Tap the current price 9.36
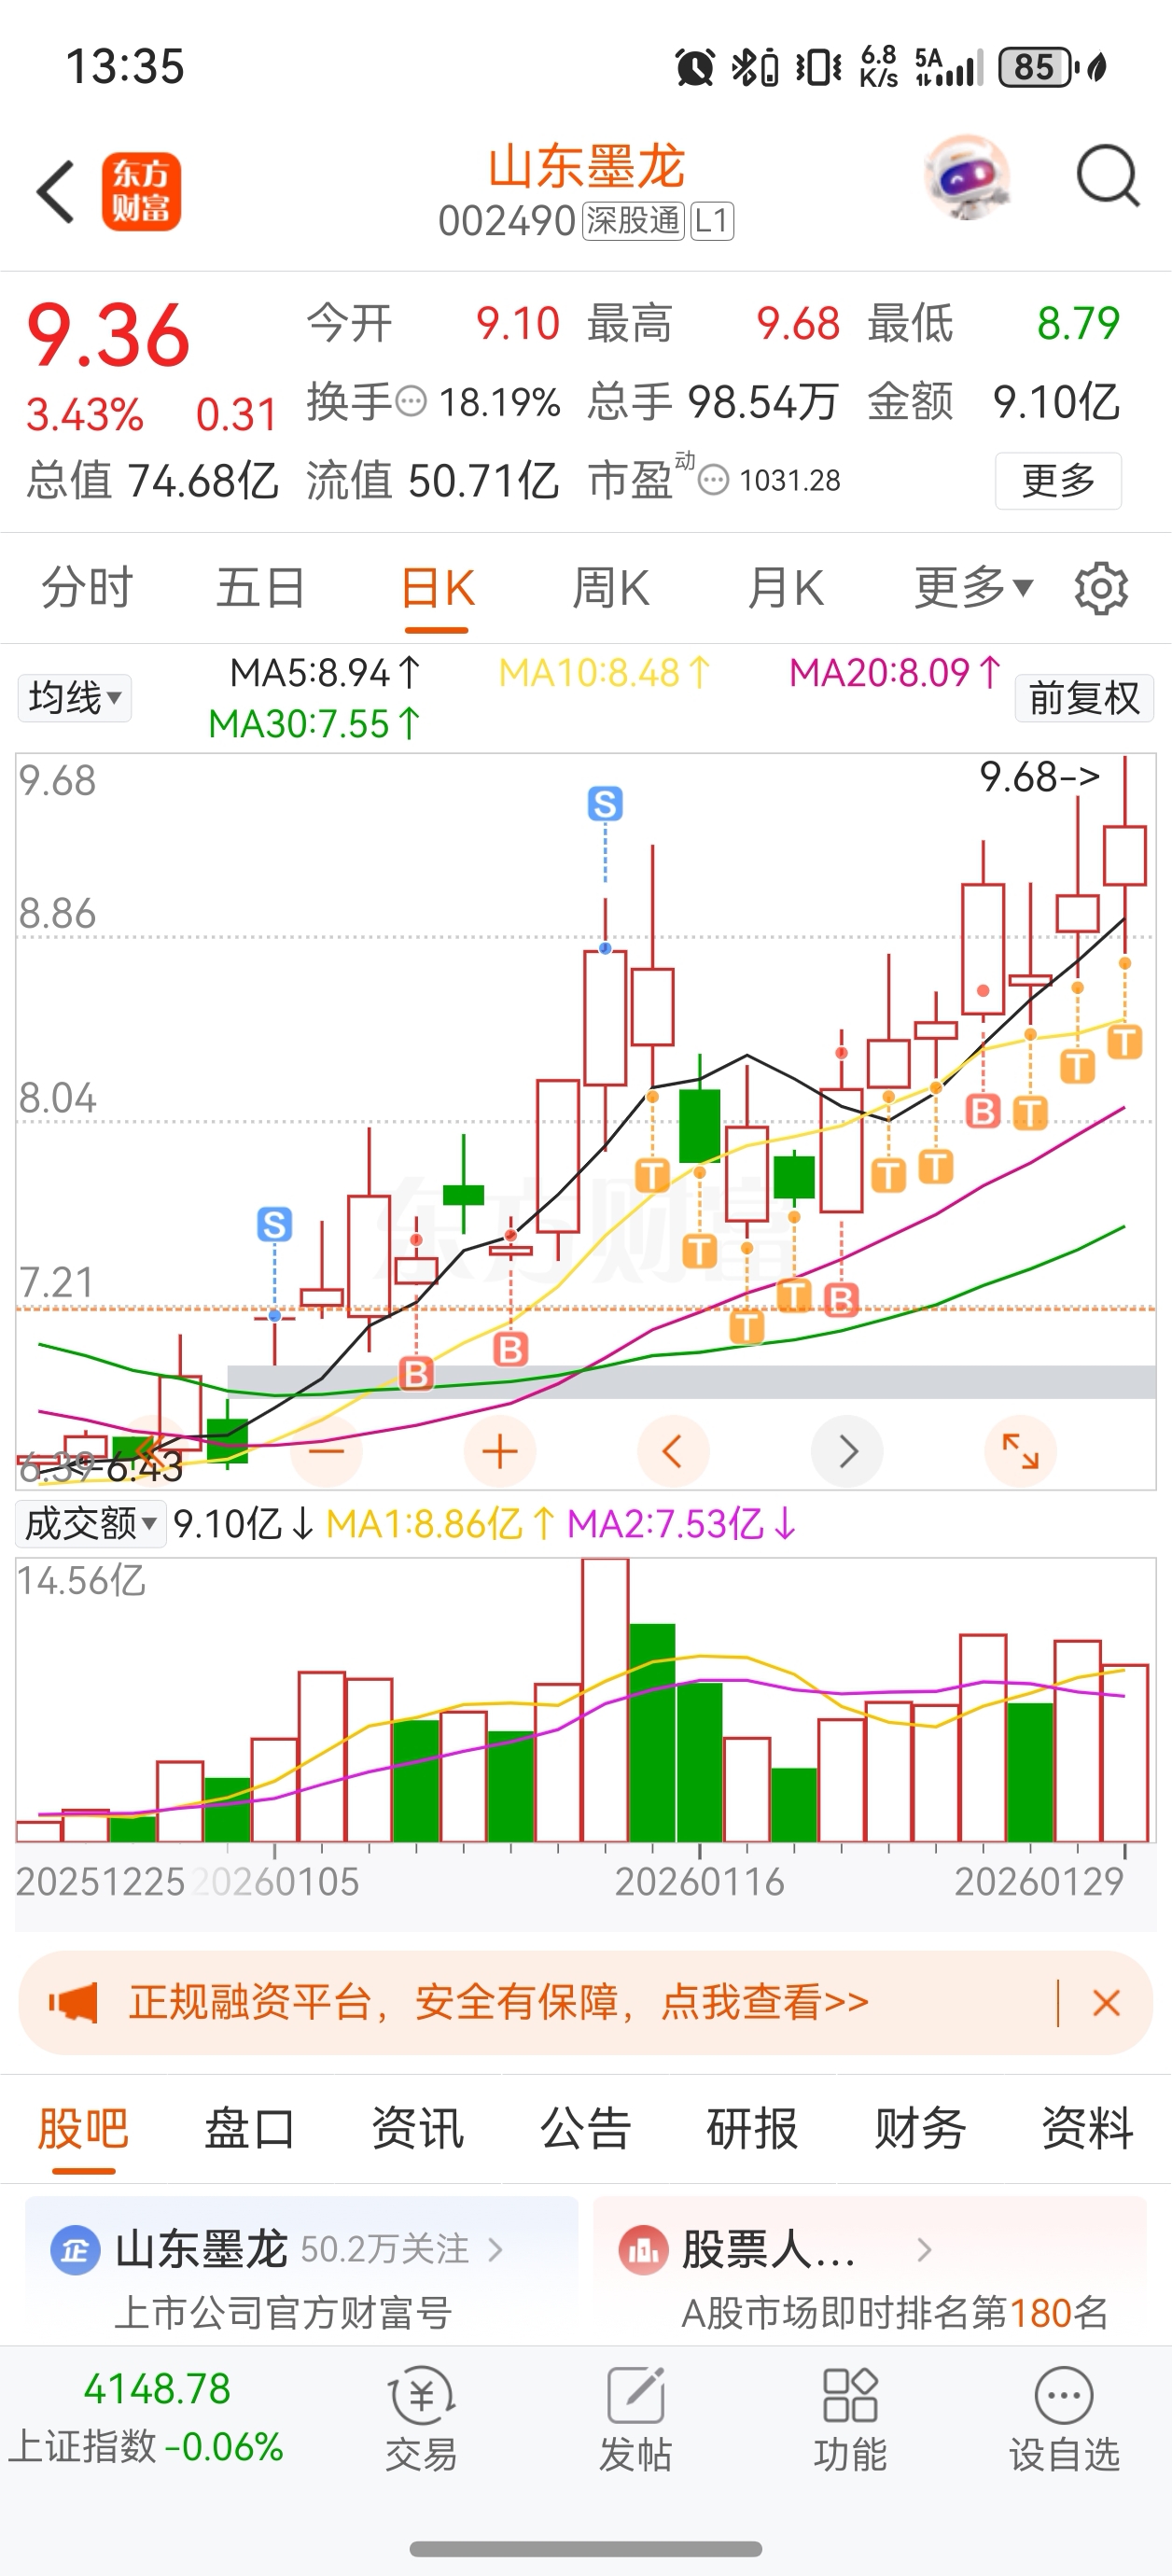 [108, 335]
